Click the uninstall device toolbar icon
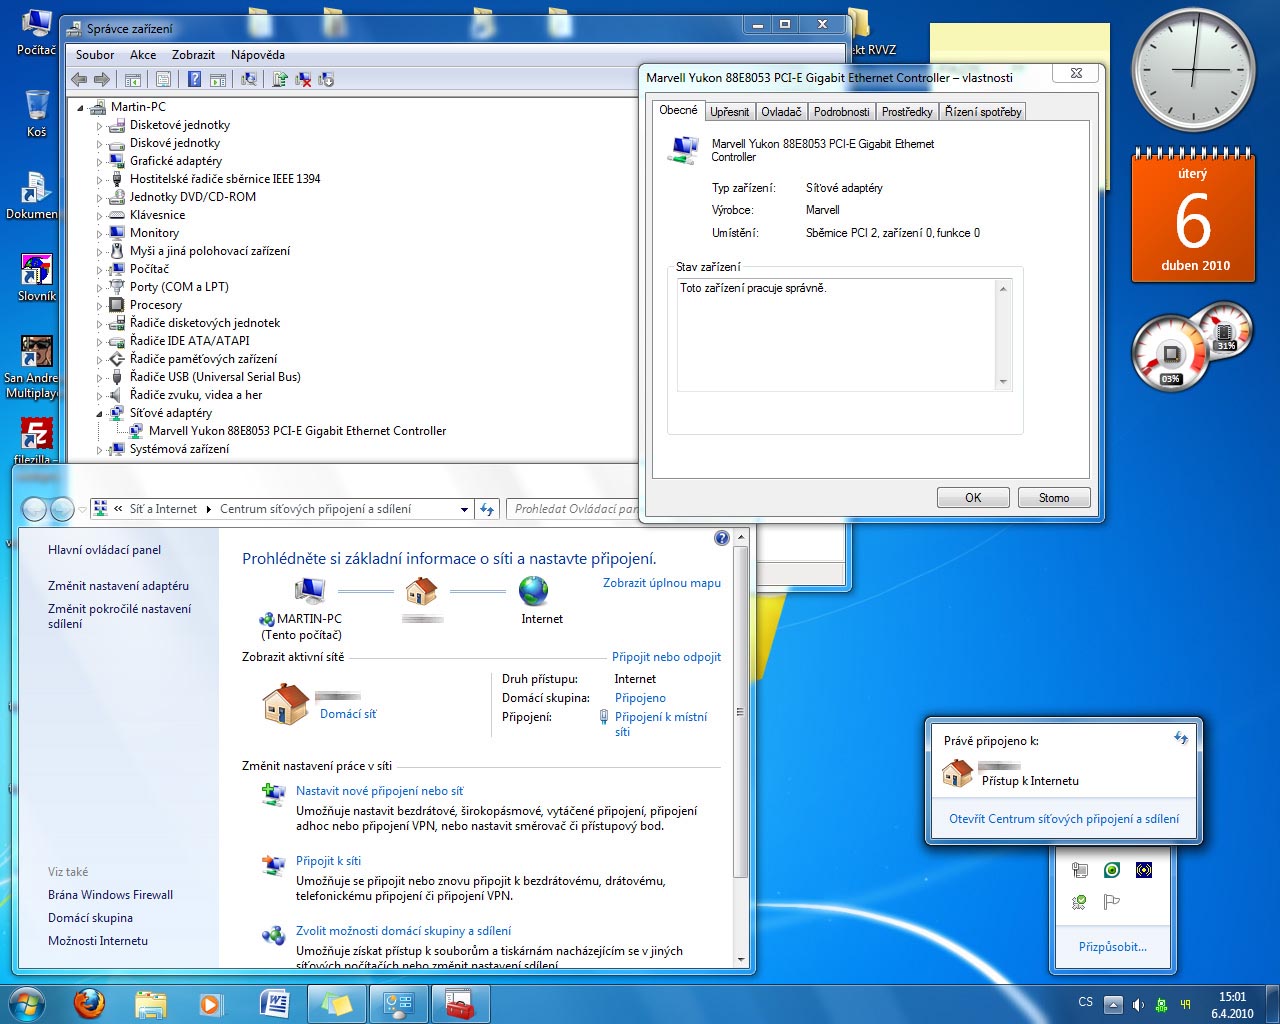 303,79
